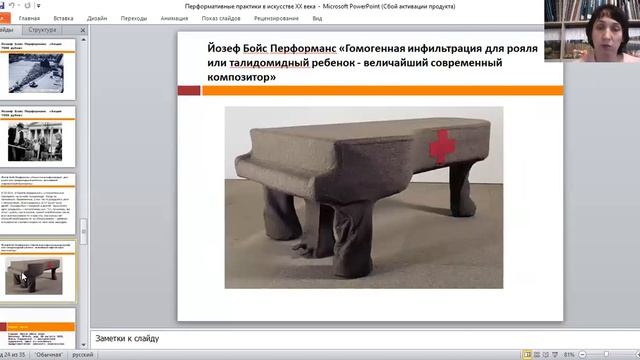640x360 pixels.
Task: Click the thumbnail pane scrollbar handle
Action: click(84, 231)
